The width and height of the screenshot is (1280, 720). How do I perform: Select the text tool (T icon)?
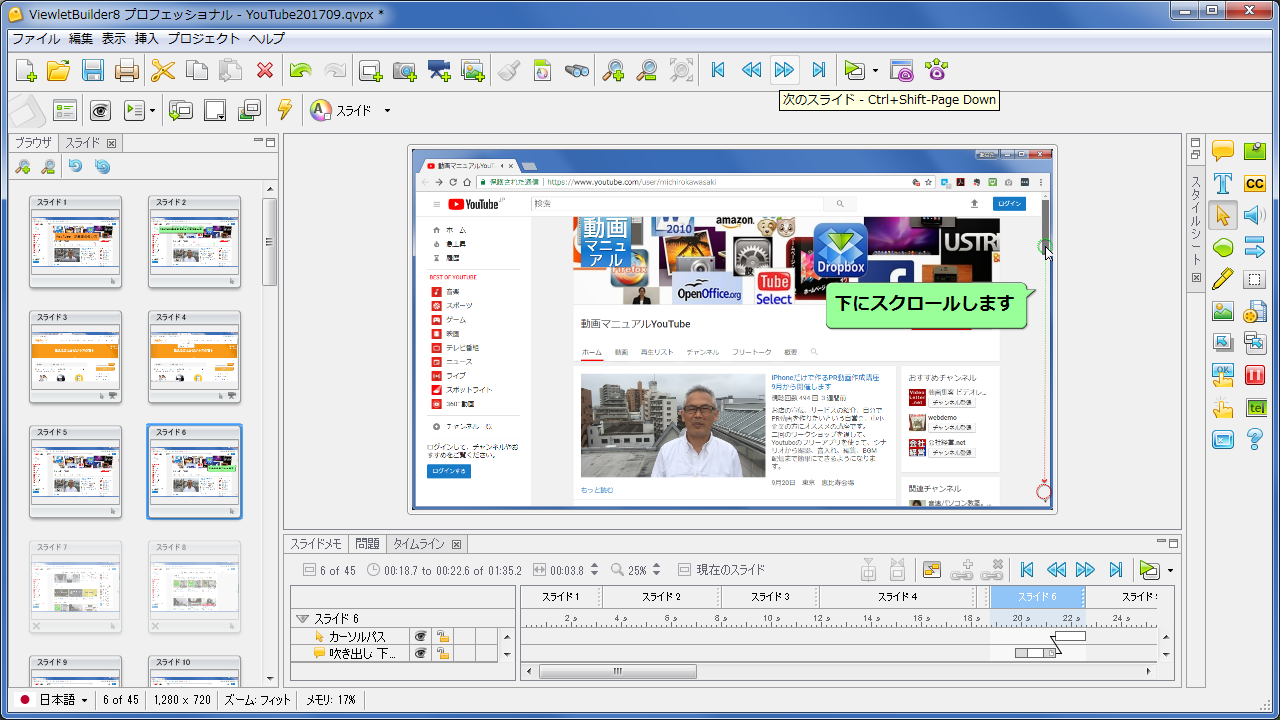1222,183
